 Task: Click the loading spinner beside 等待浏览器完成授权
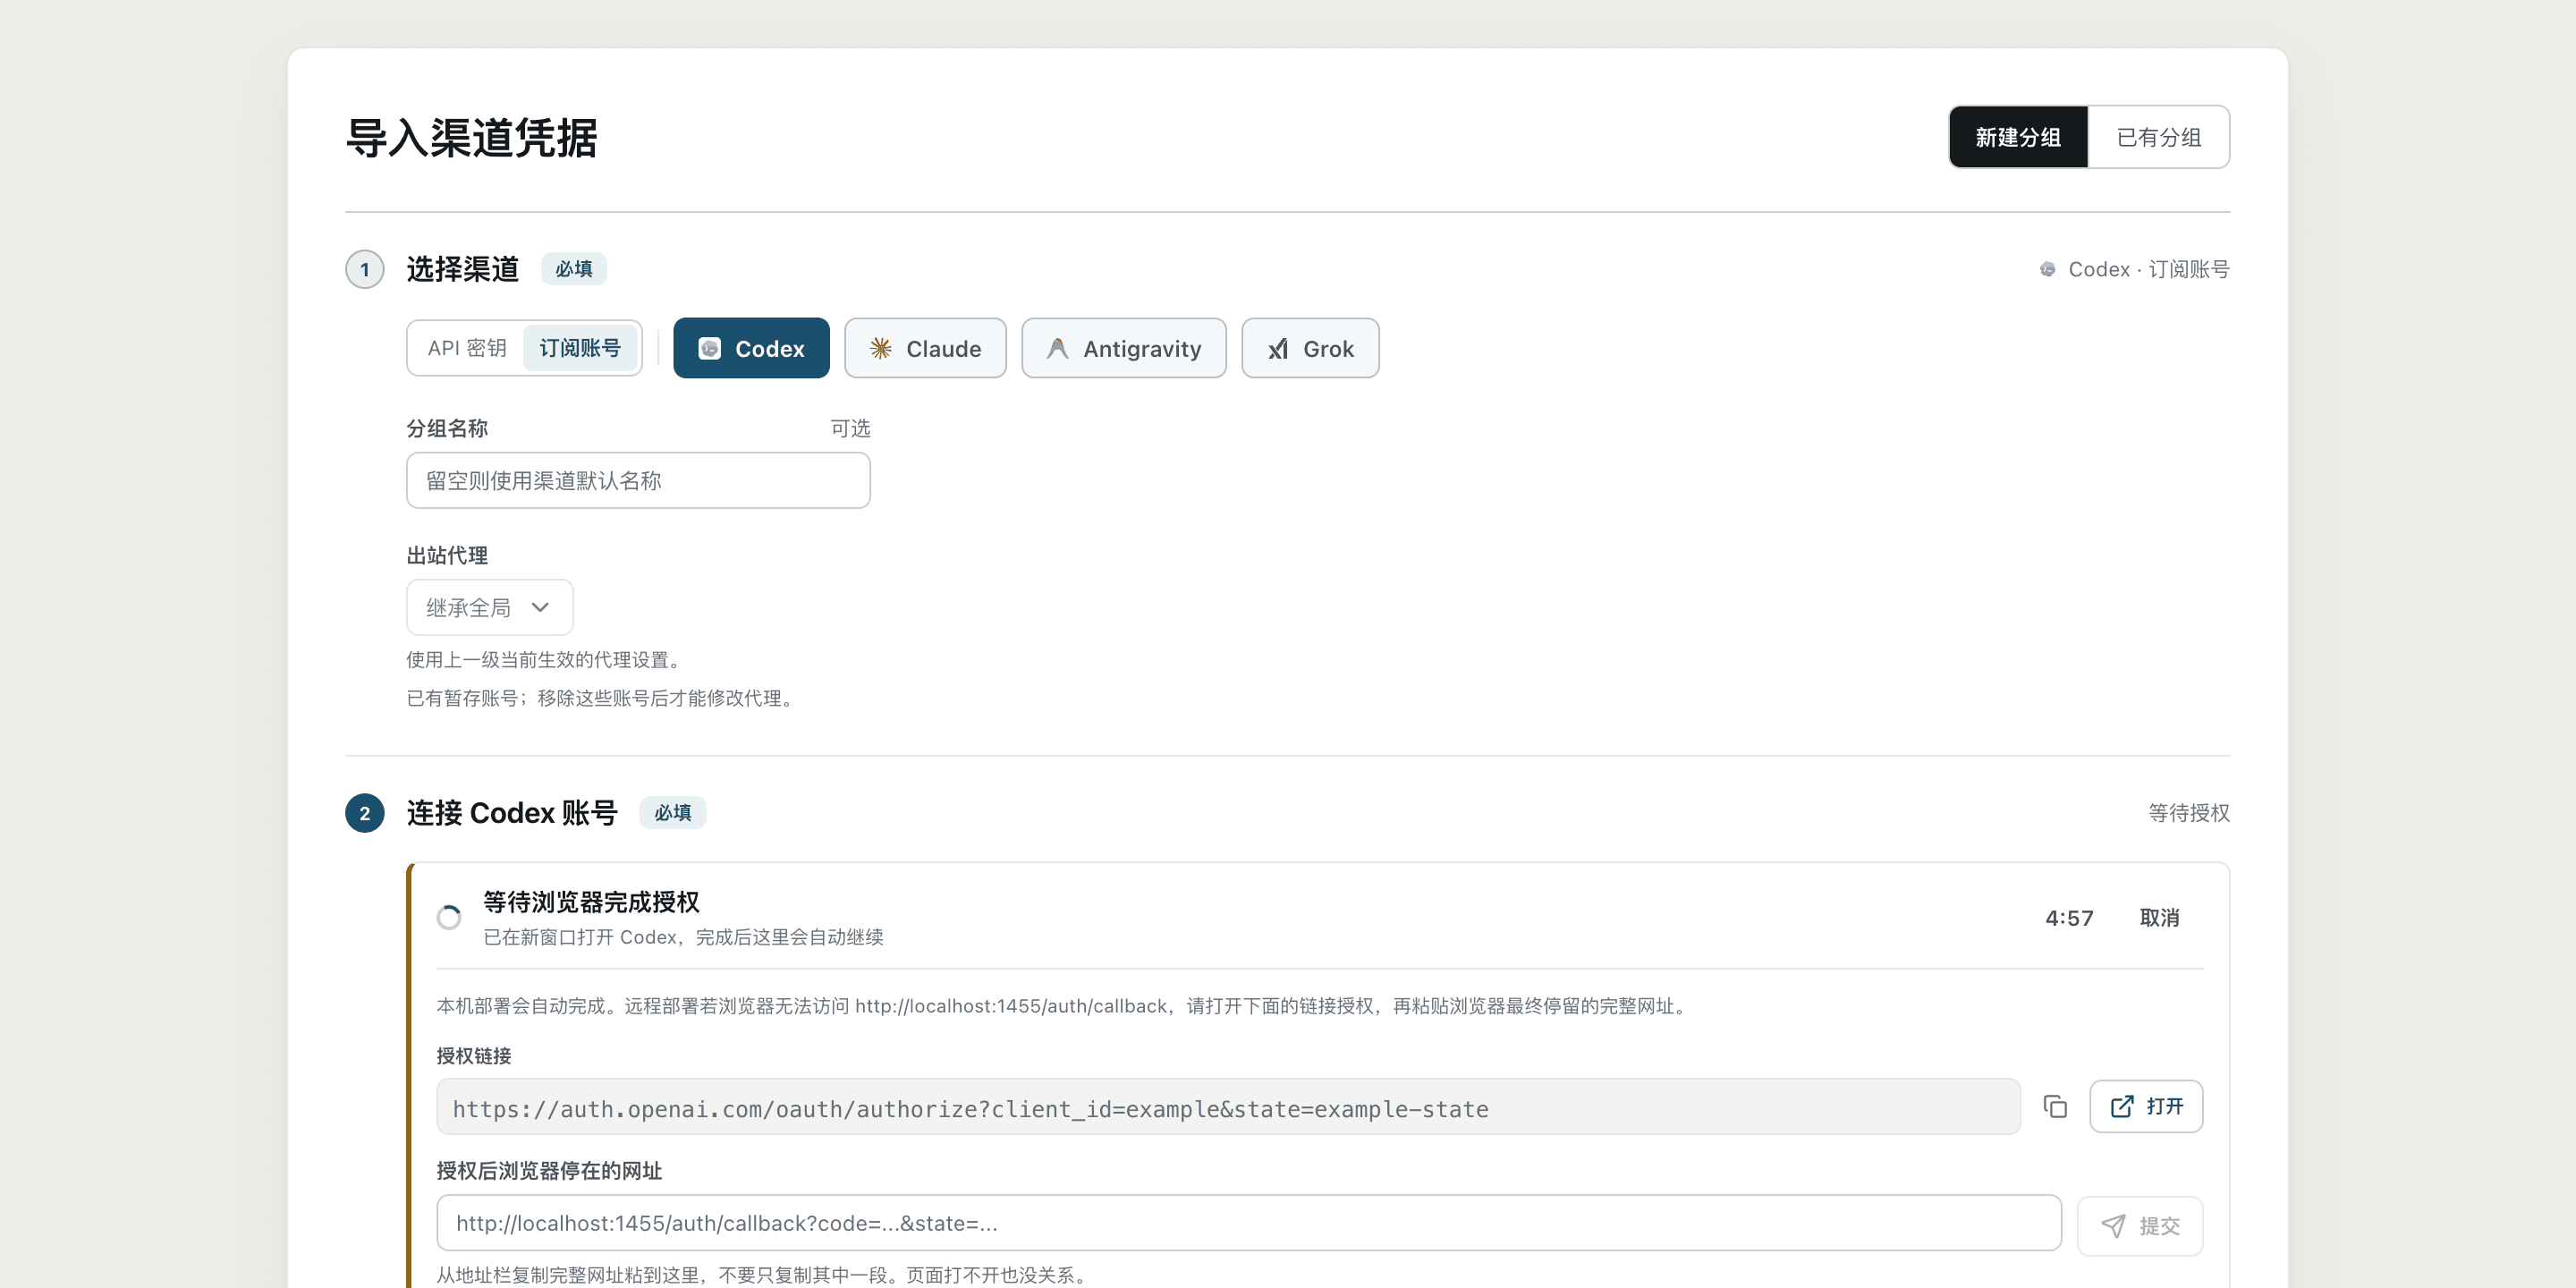point(449,917)
